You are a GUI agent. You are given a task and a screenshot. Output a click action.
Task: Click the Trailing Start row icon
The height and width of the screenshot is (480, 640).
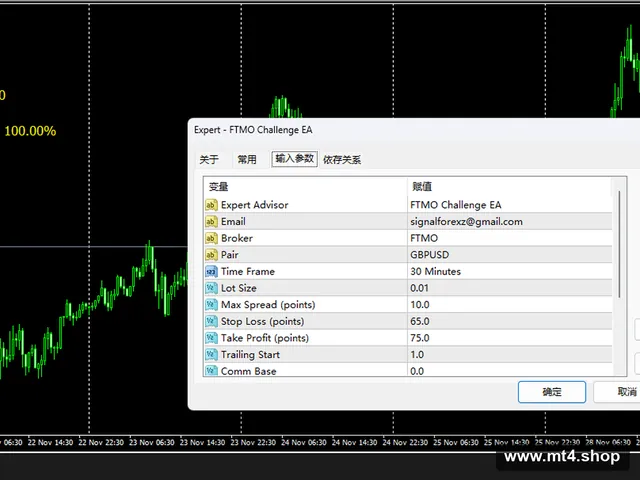click(x=211, y=355)
